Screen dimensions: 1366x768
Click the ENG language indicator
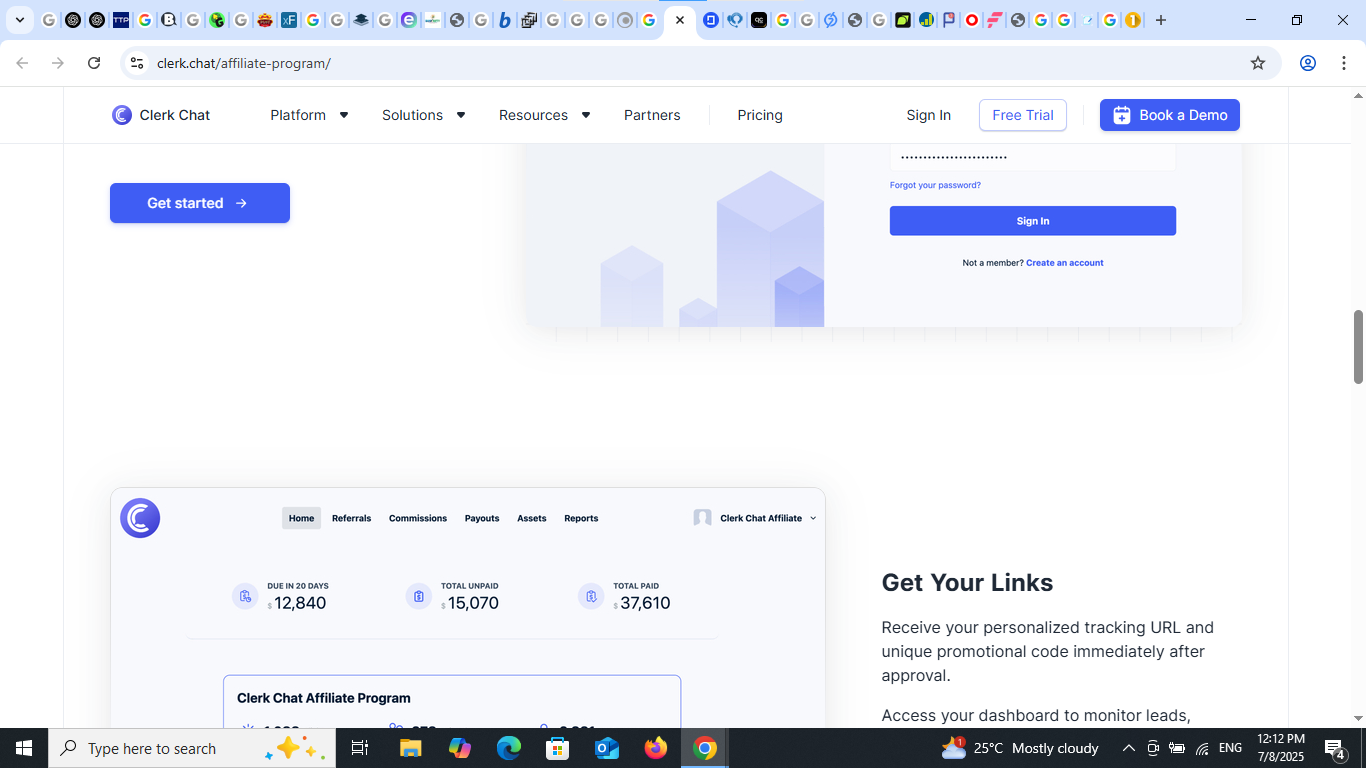click(x=1230, y=748)
